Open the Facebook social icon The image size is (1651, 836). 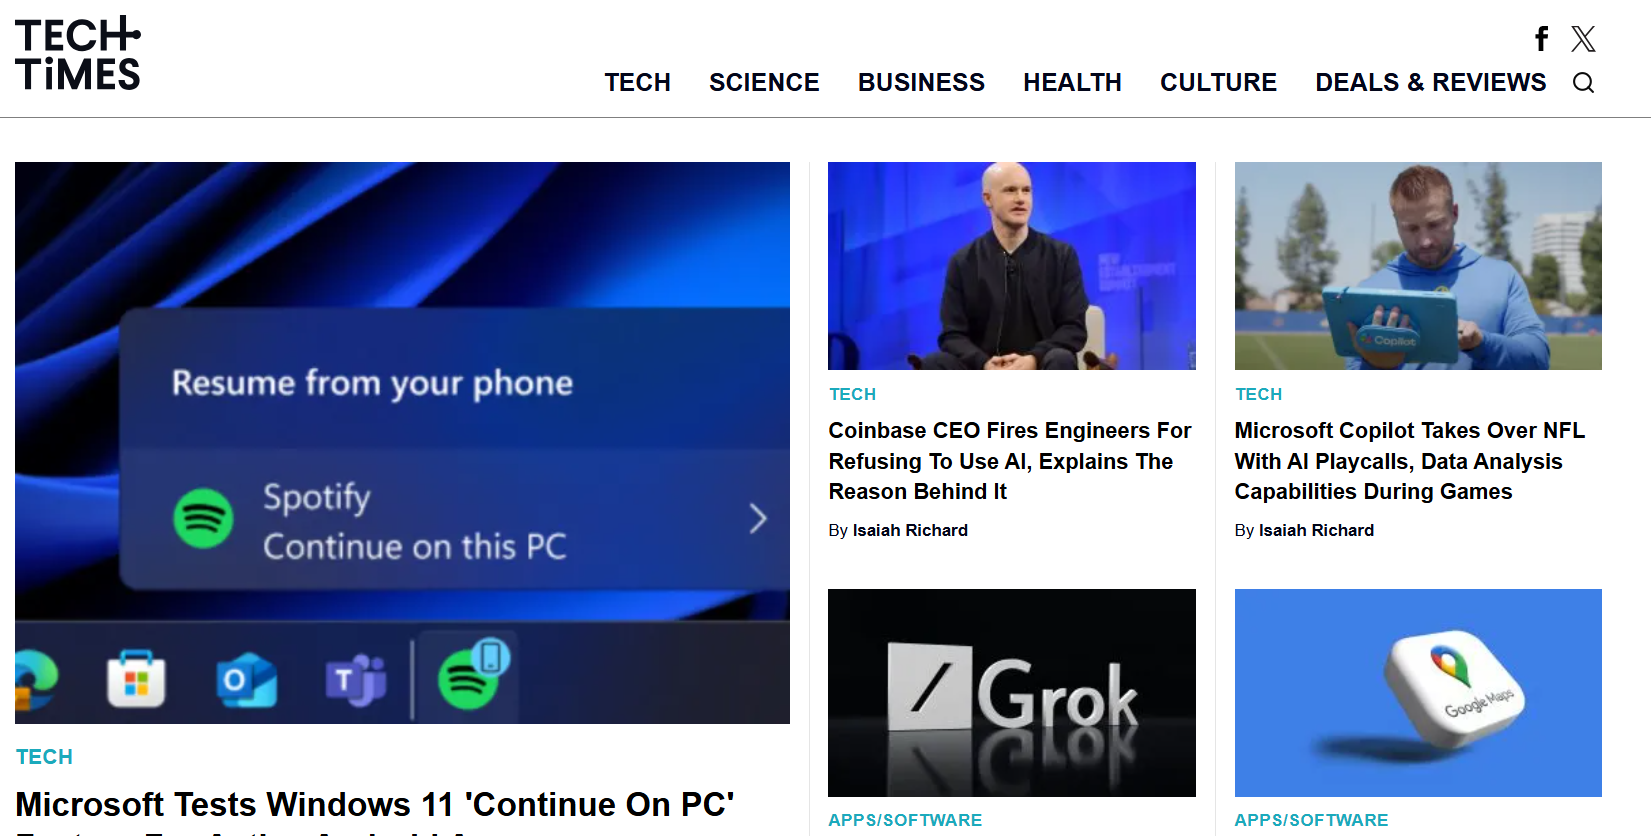pos(1541,39)
